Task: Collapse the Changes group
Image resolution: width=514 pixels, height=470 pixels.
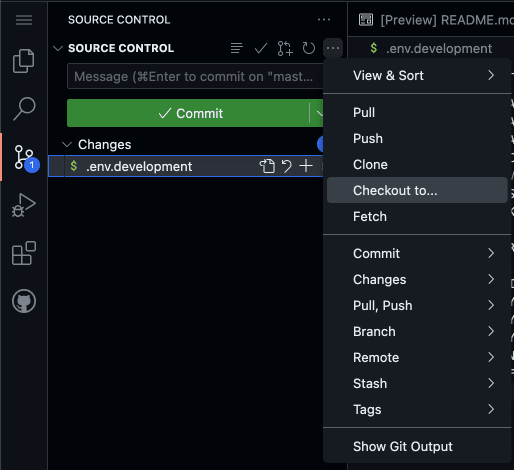Action: click(x=67, y=145)
